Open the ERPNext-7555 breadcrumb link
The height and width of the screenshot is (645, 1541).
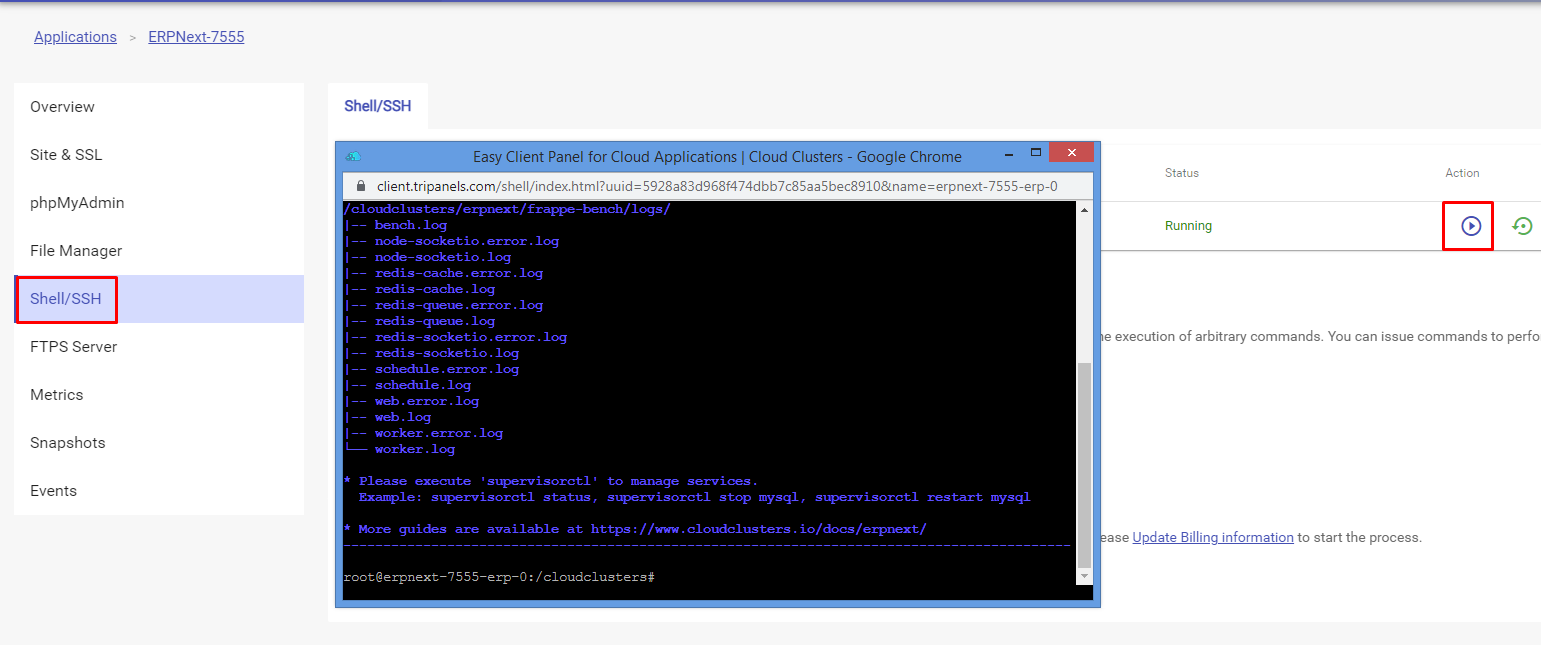tap(196, 37)
